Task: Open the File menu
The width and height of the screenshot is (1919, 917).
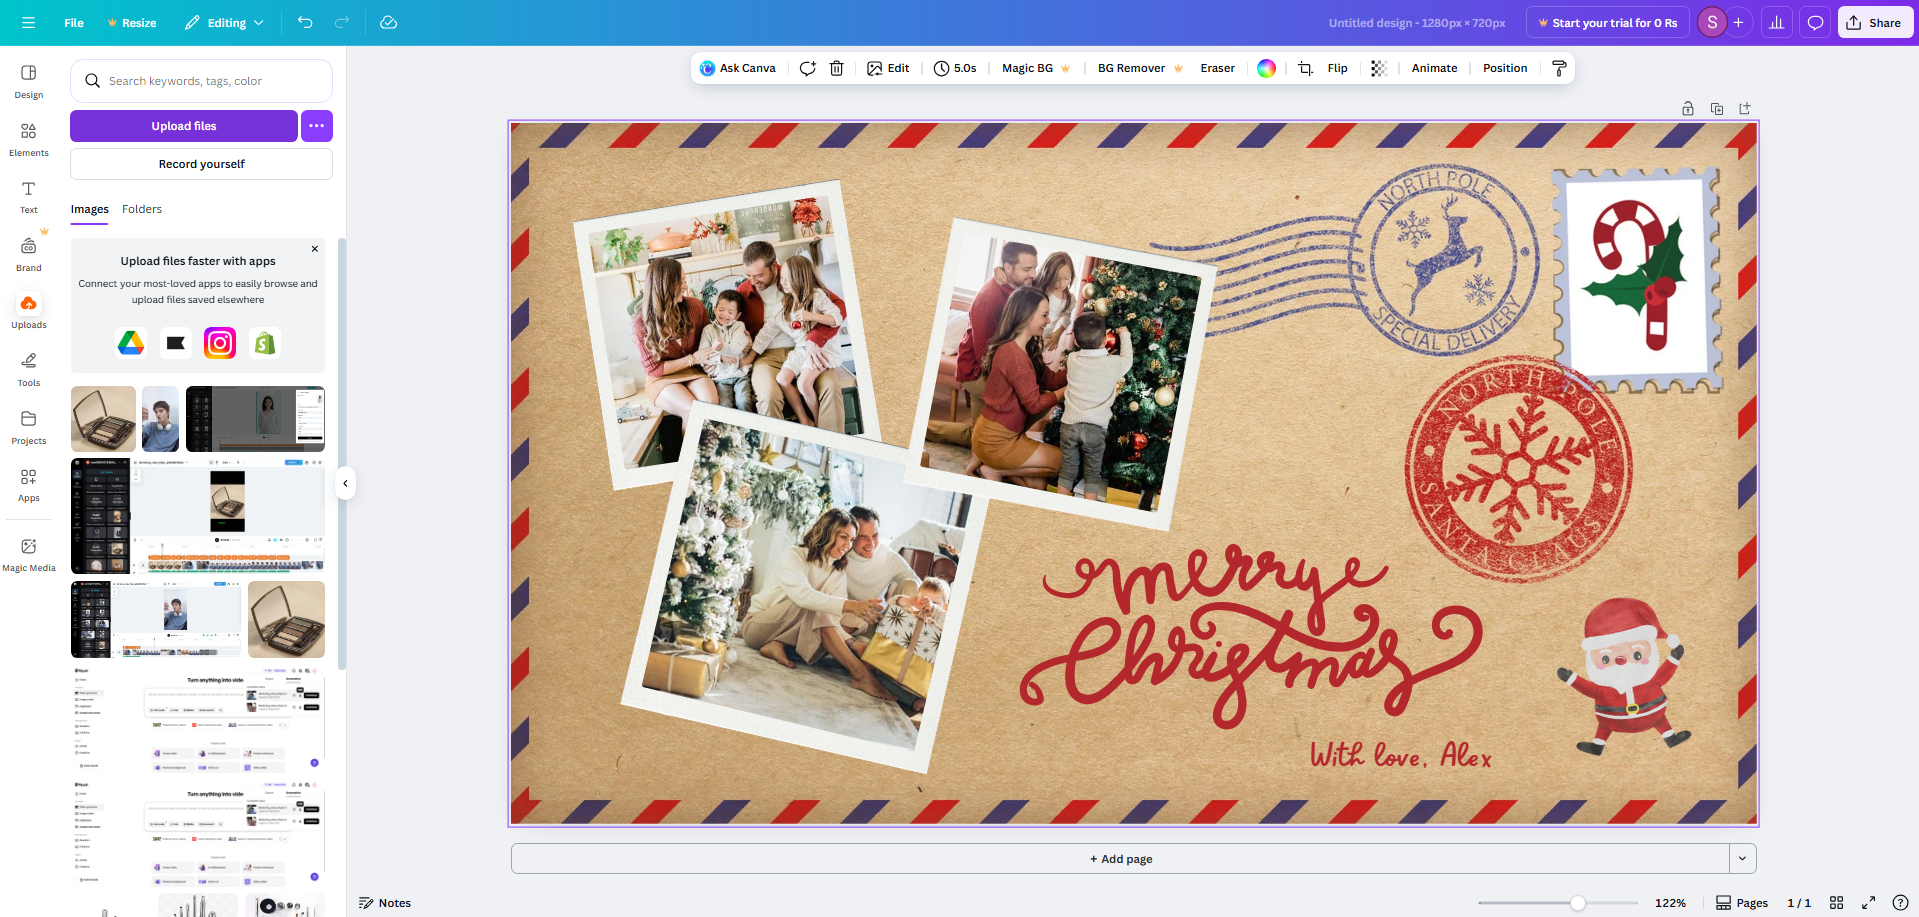Action: pos(73,22)
